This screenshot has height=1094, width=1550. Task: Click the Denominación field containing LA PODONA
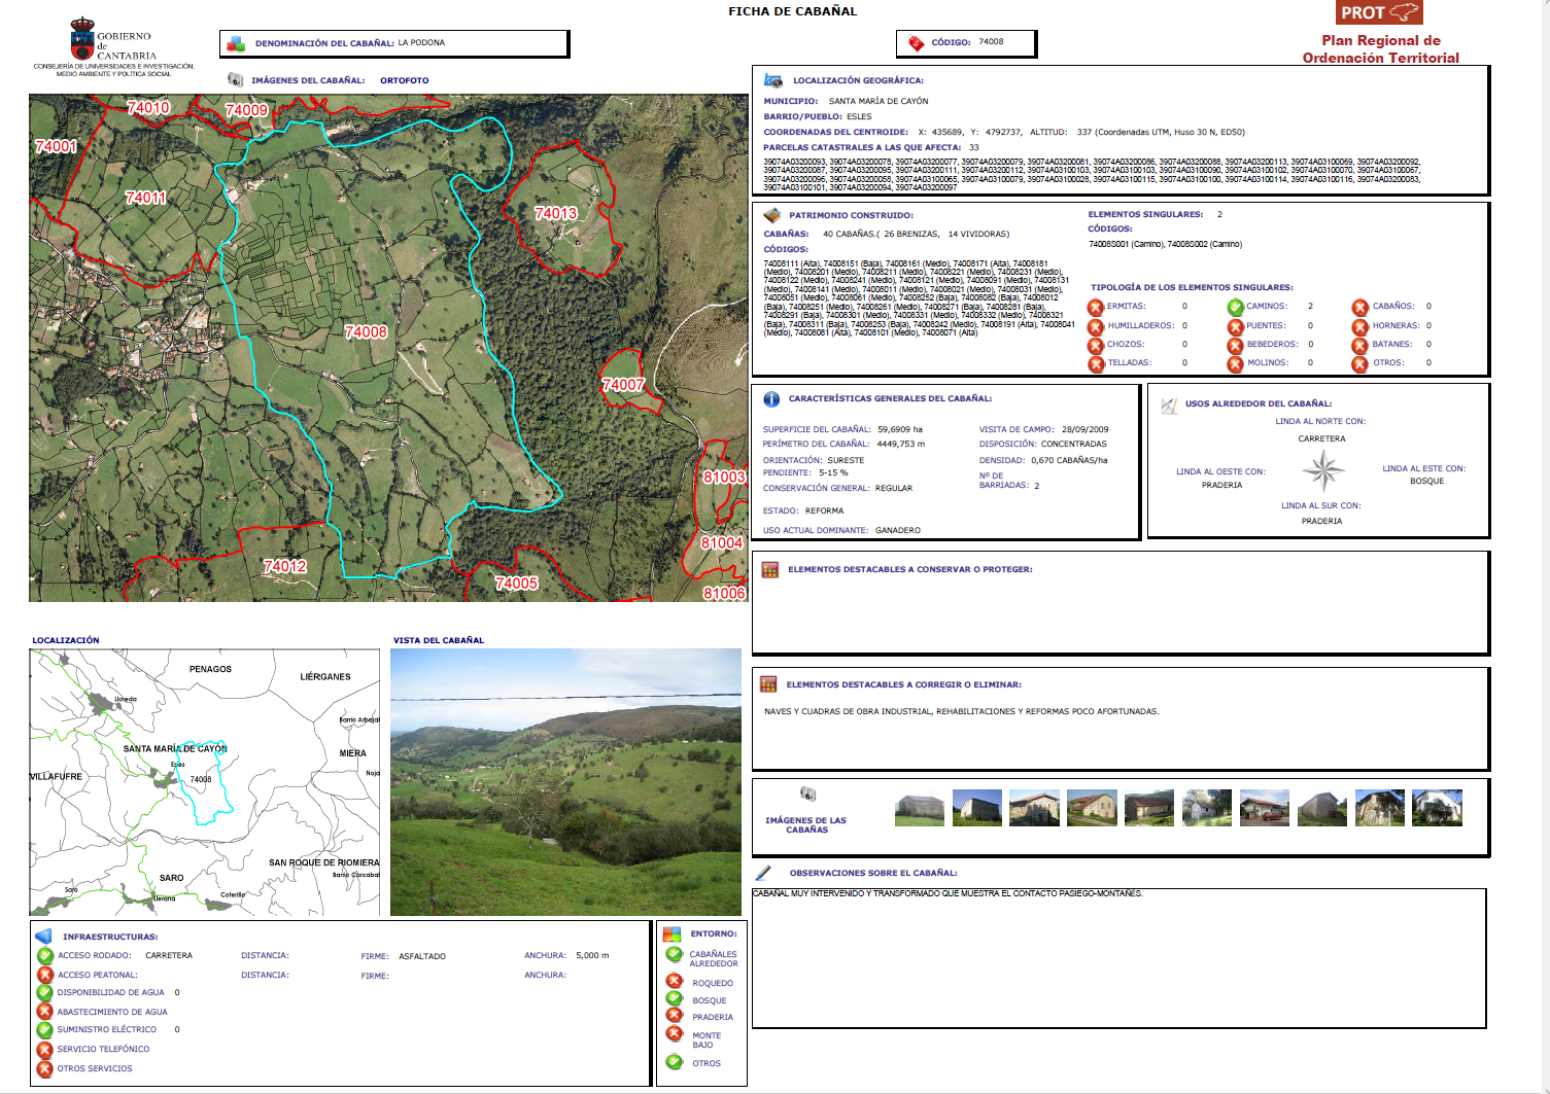(x=394, y=44)
